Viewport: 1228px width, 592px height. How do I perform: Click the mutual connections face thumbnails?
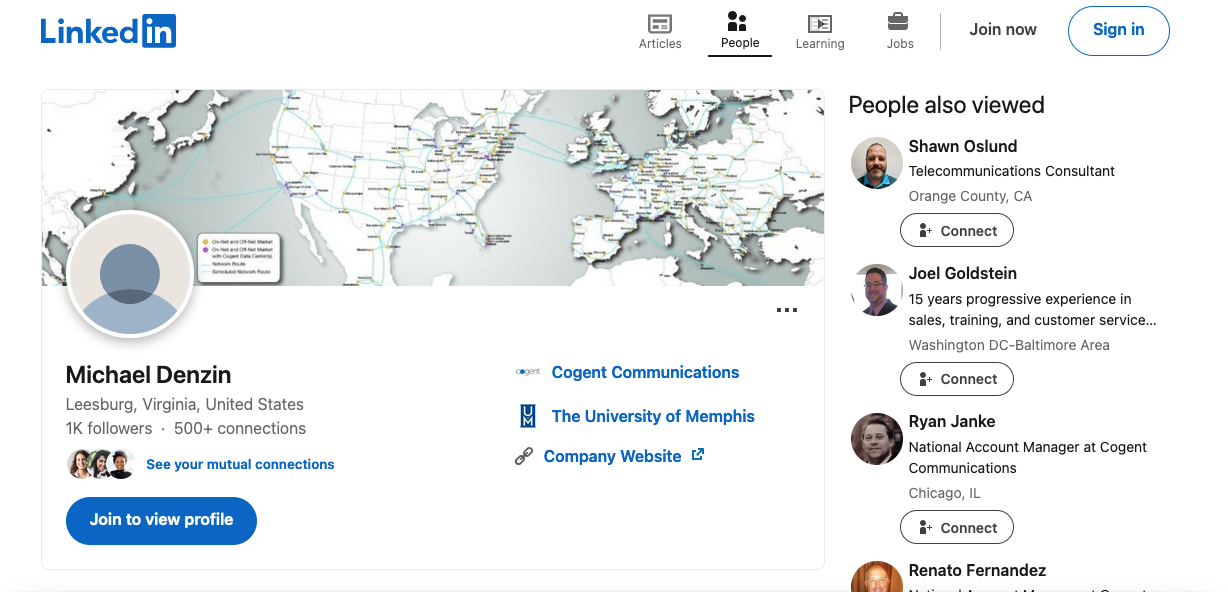101,464
